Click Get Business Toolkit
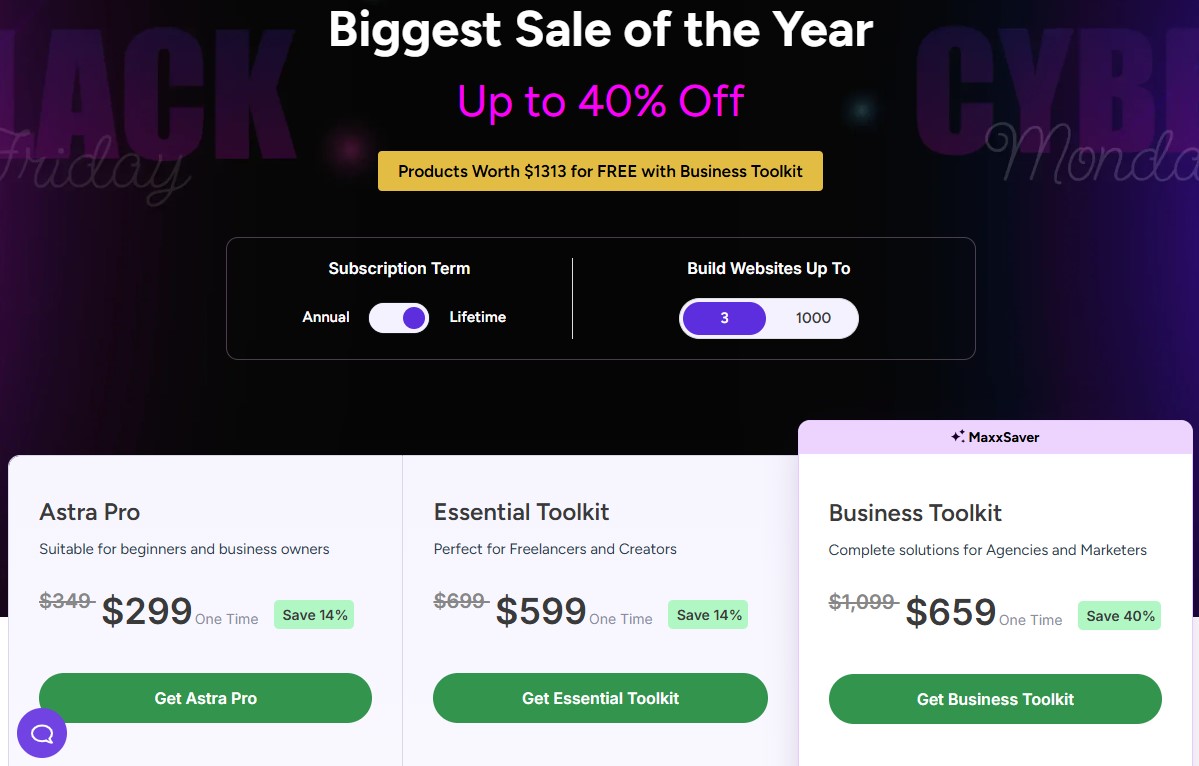The width and height of the screenshot is (1199, 766). [x=994, y=700]
